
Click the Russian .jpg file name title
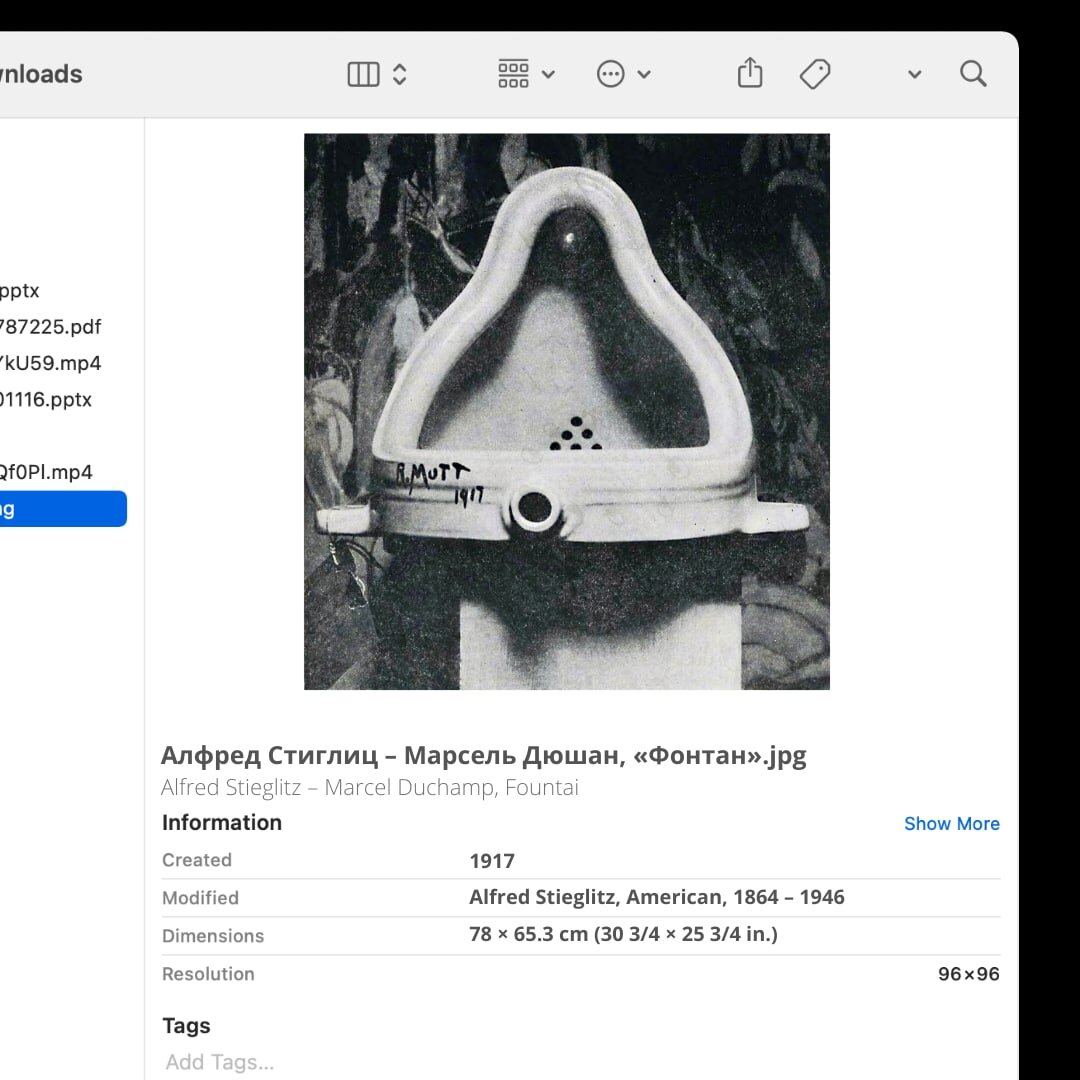pos(484,756)
